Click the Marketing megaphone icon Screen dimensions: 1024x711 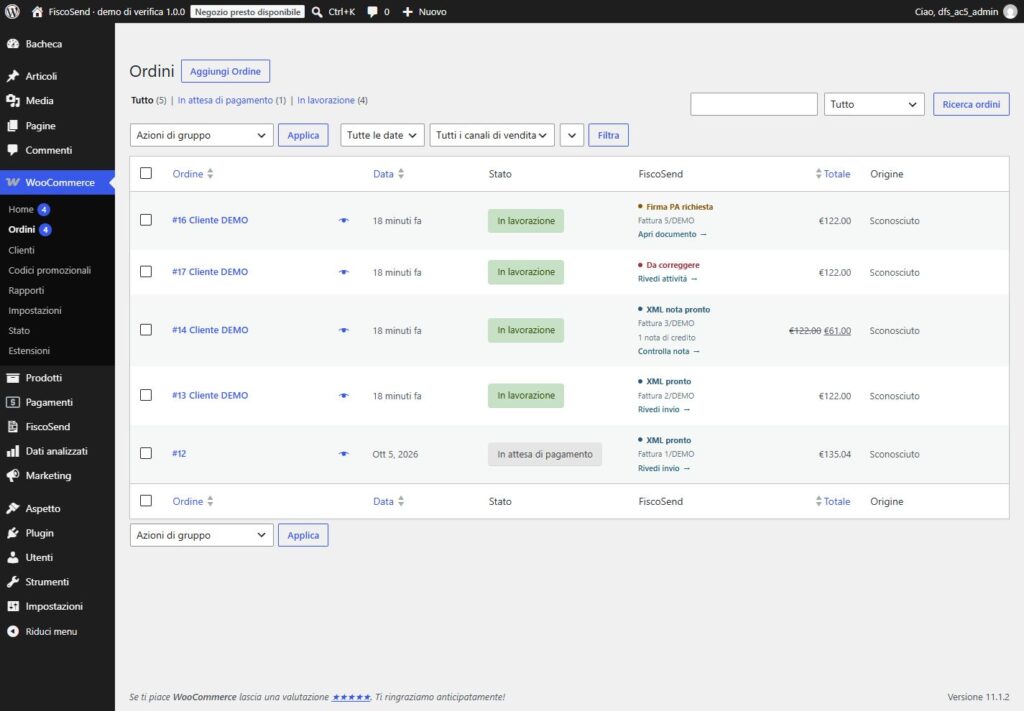coord(12,475)
